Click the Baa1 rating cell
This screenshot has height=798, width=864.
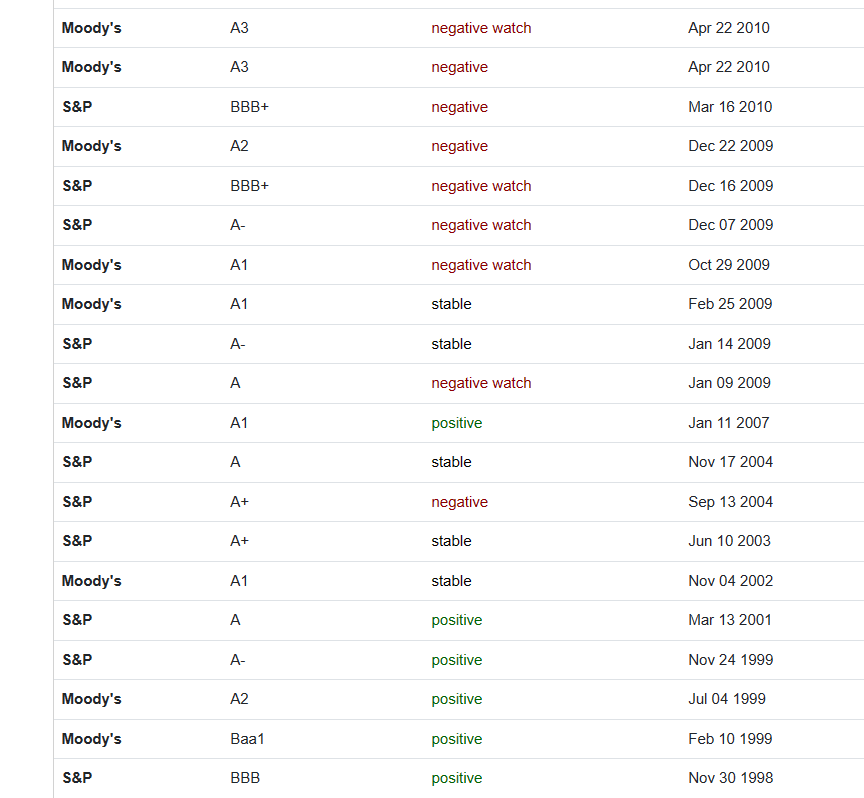coord(247,738)
